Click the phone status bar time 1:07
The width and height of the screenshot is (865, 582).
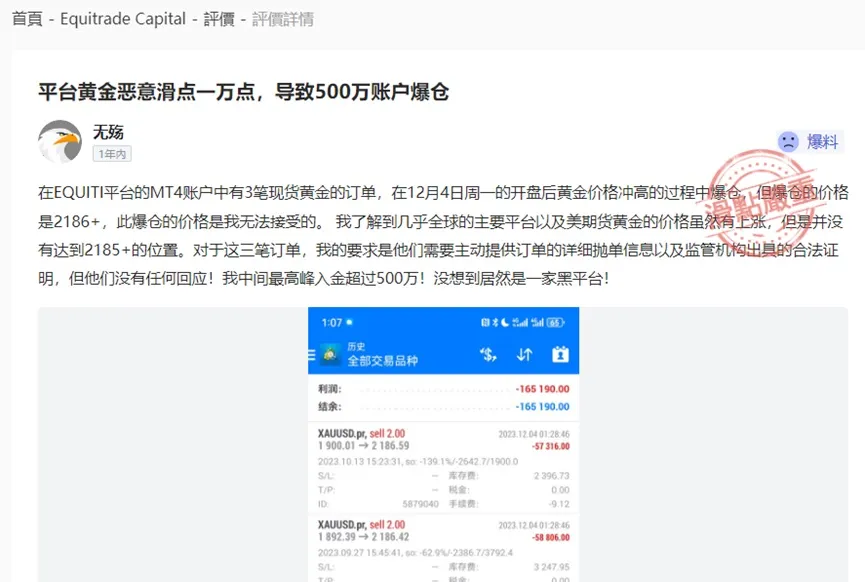click(332, 323)
